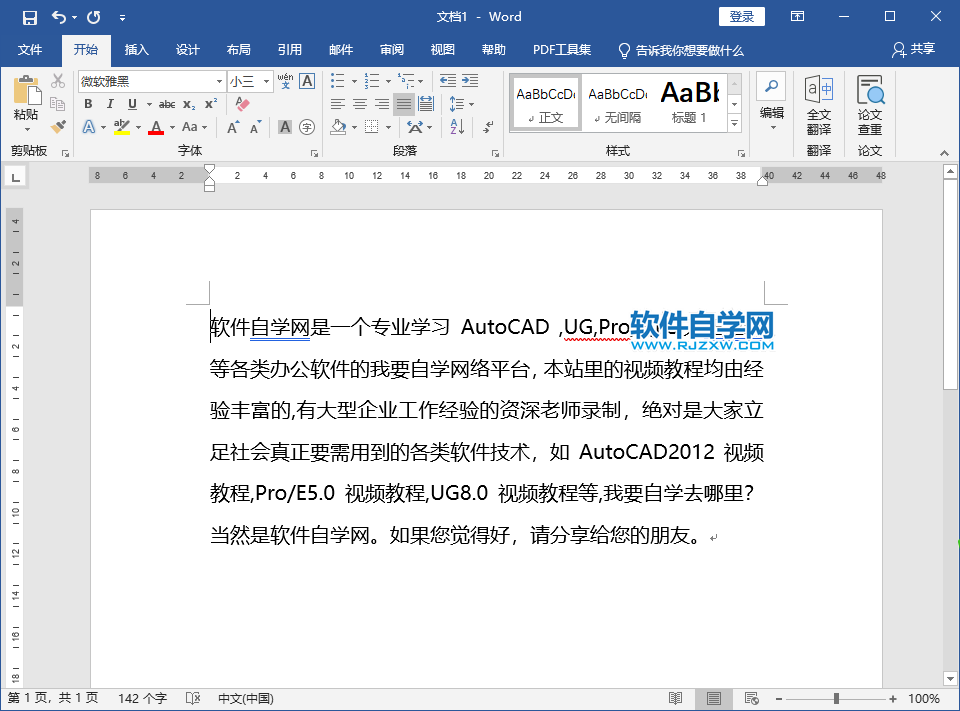Expand the styles gallery more arrow
This screenshot has width=960, height=711.
click(735, 124)
